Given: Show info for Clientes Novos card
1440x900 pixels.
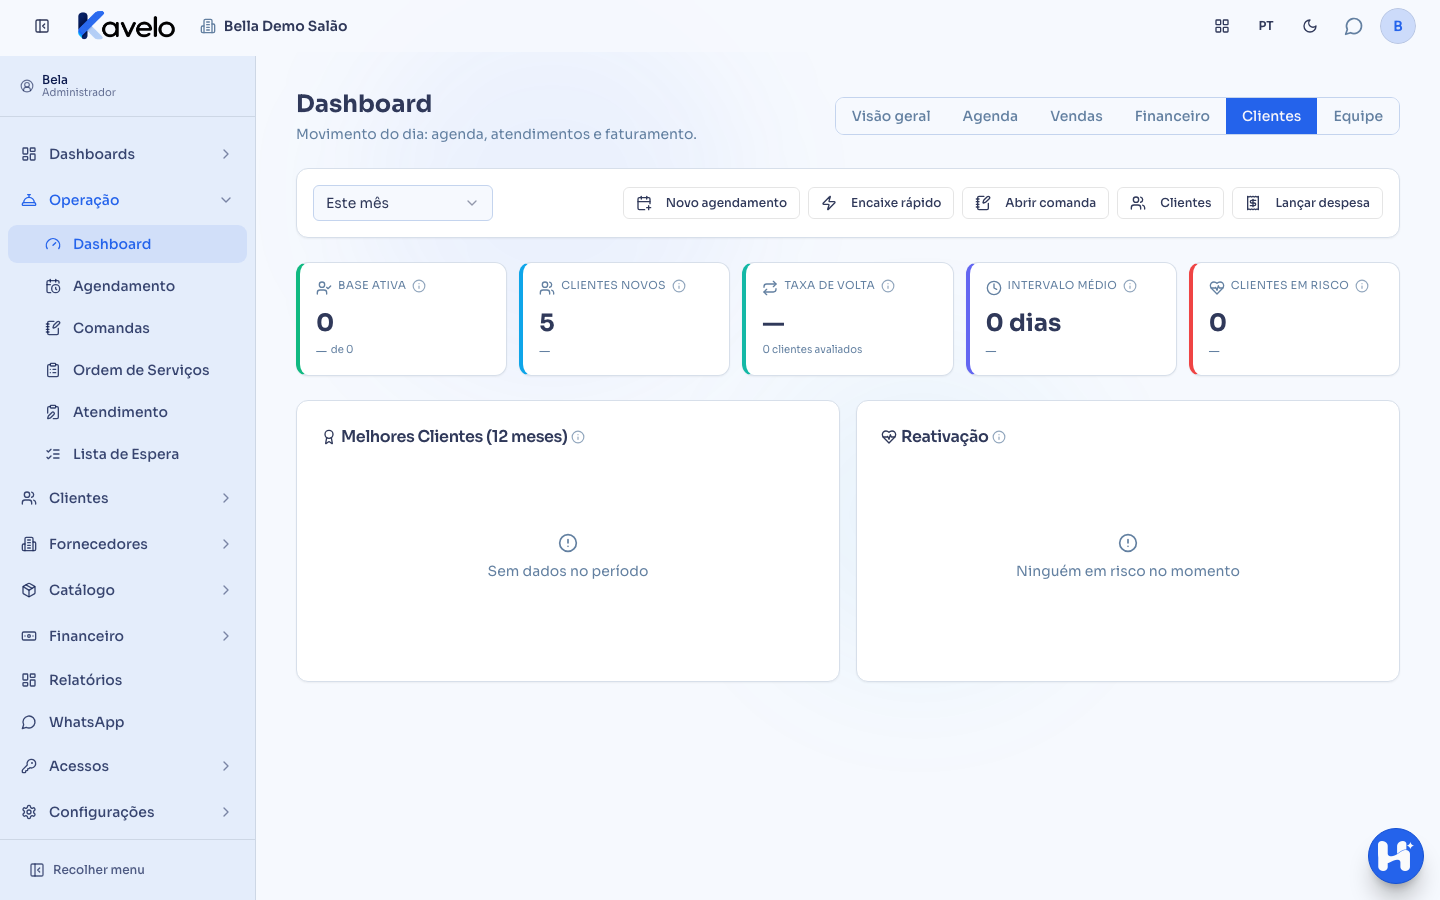Looking at the screenshot, I should tap(679, 286).
